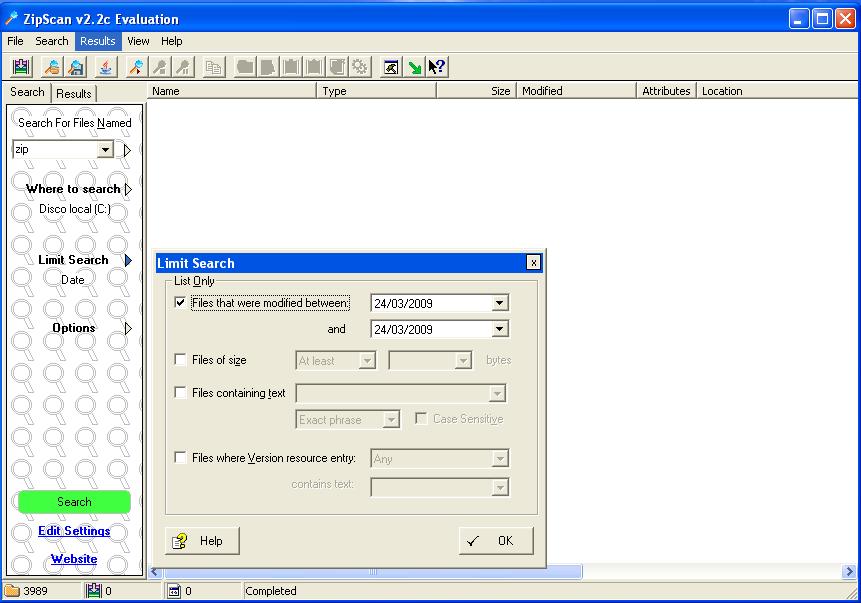Click the archive count icon in status bar

click(94, 591)
